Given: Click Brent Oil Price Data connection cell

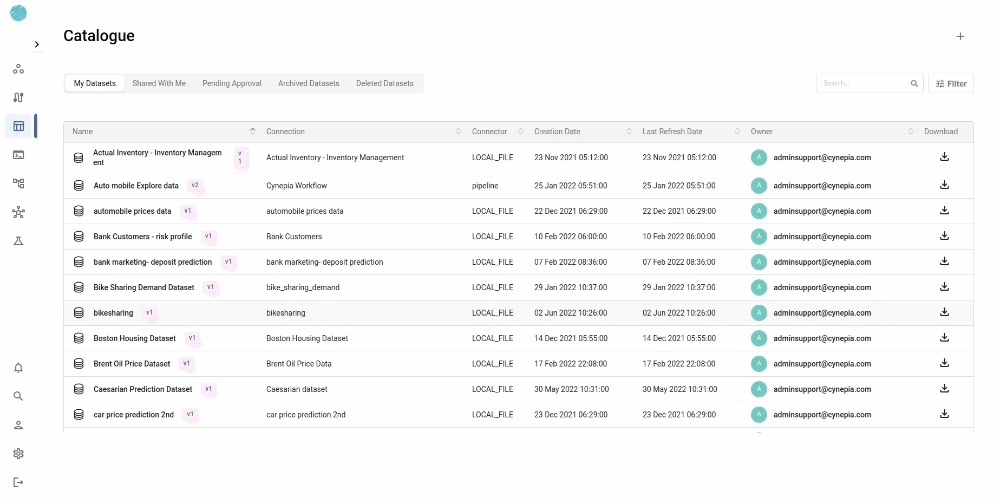Looking at the screenshot, I should coord(298,364).
